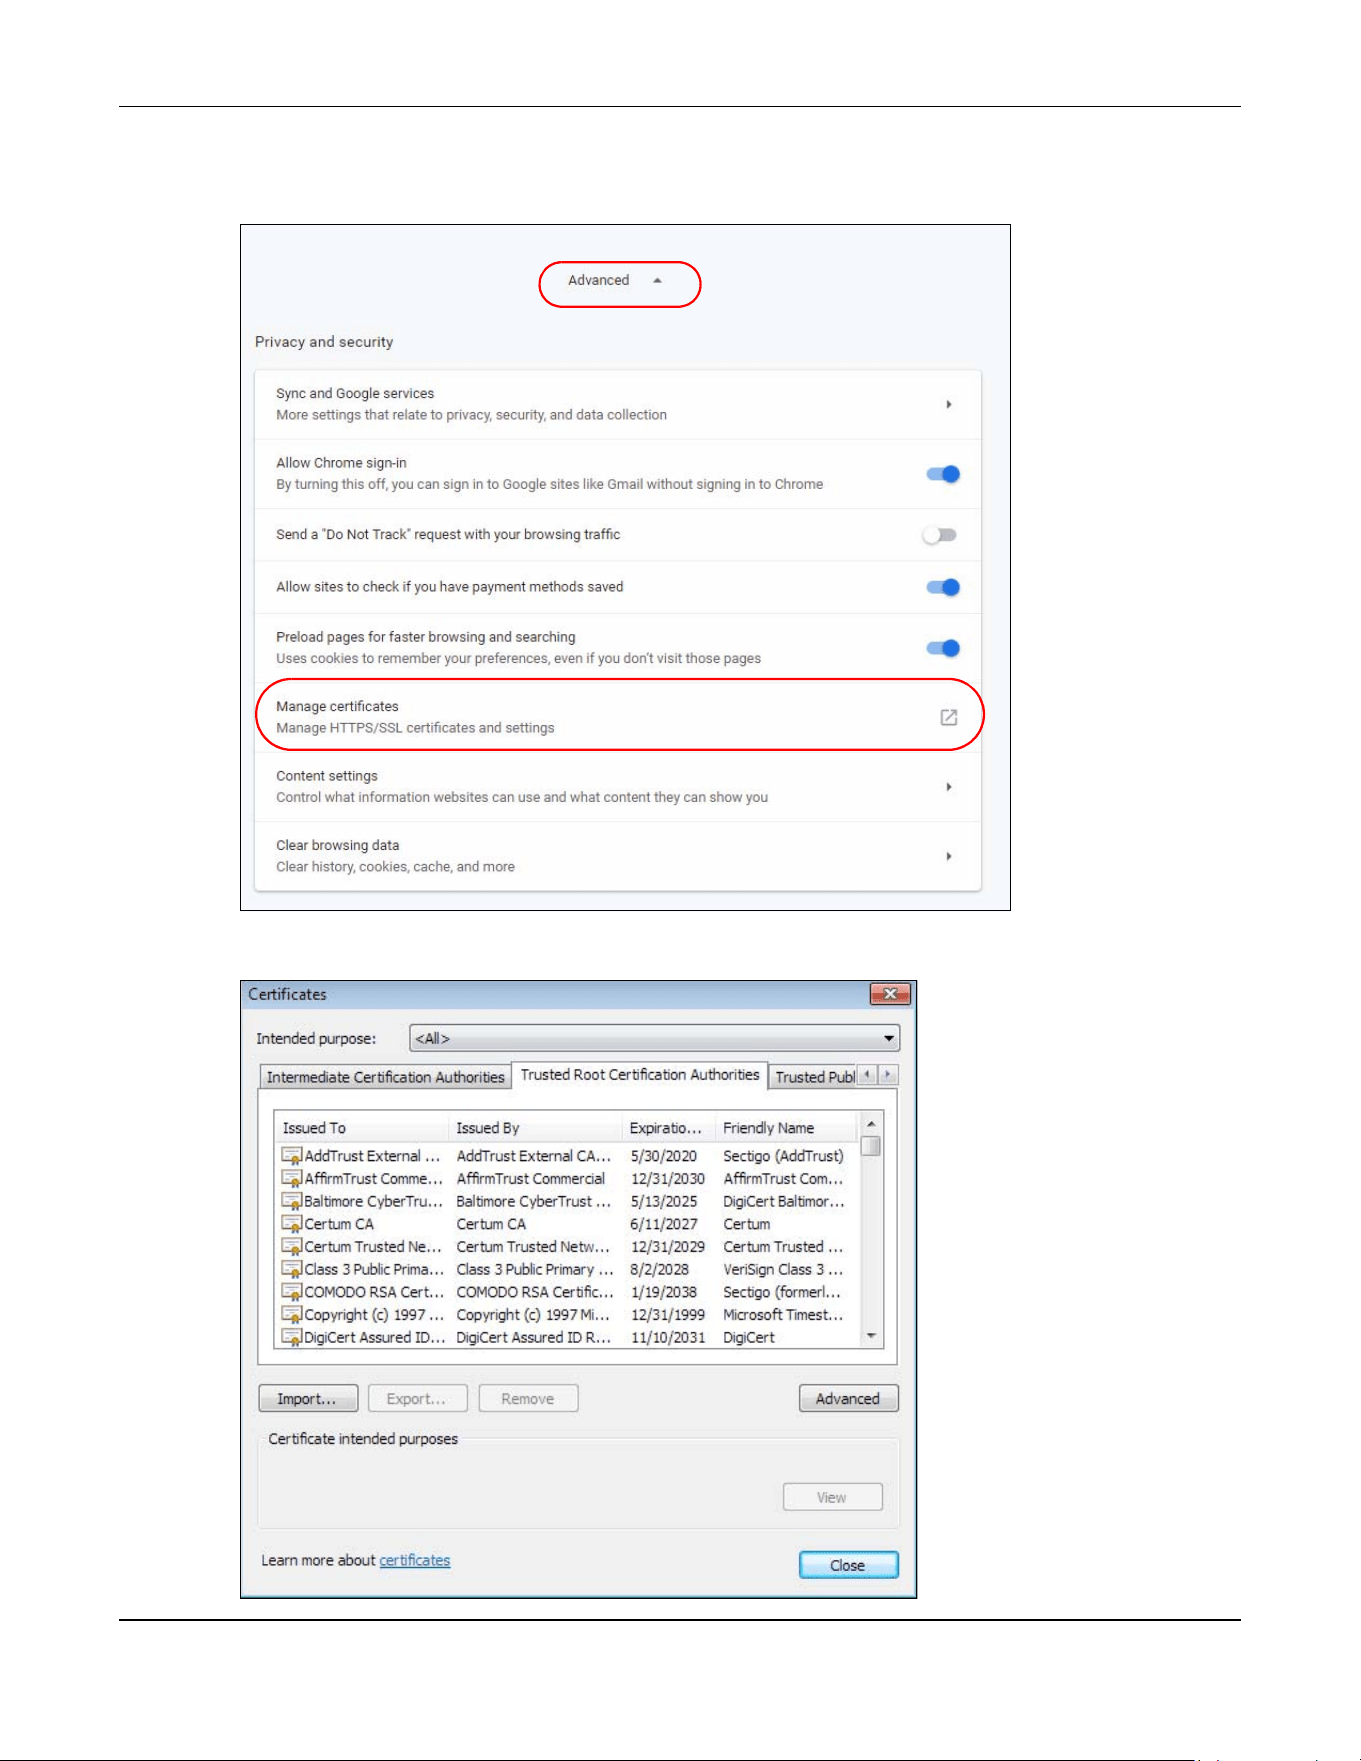Select AffirmTrust Commercial certificate icon
1361x1761 pixels.
pos(292,1179)
